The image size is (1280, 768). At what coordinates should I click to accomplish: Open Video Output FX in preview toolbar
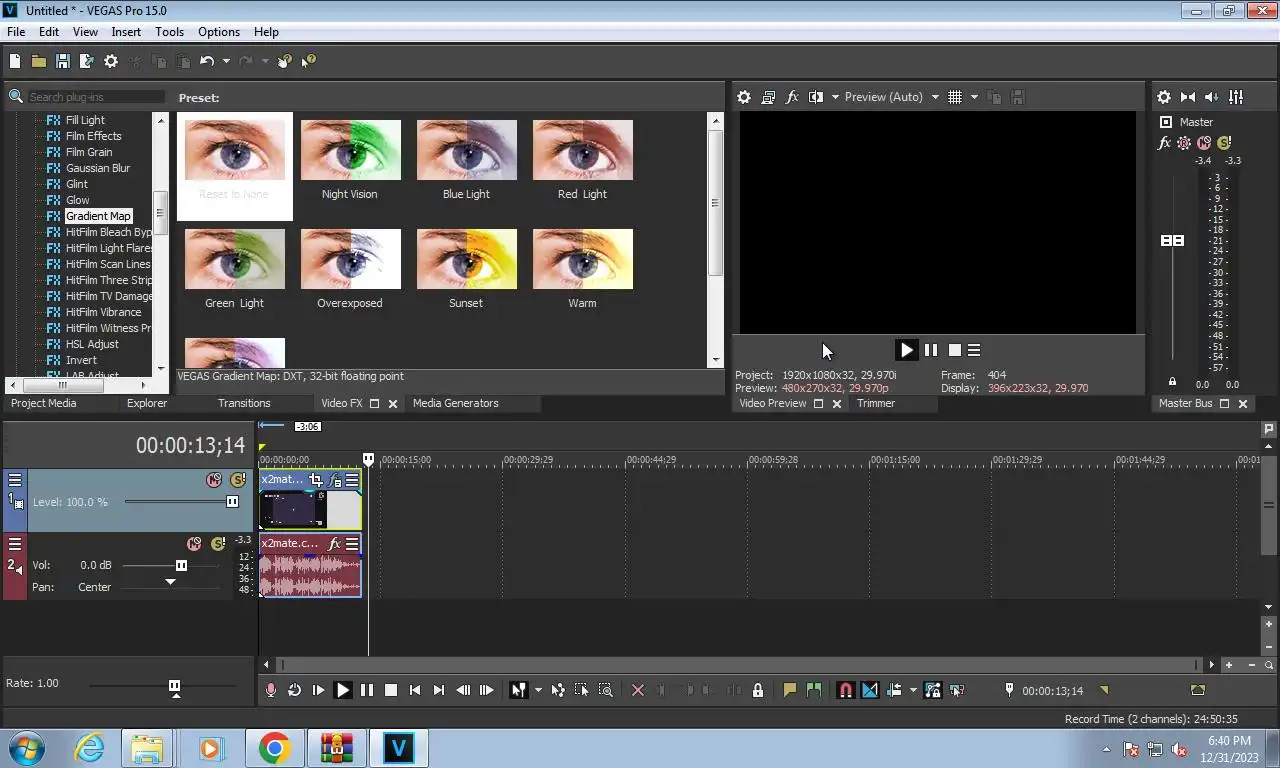(x=792, y=97)
